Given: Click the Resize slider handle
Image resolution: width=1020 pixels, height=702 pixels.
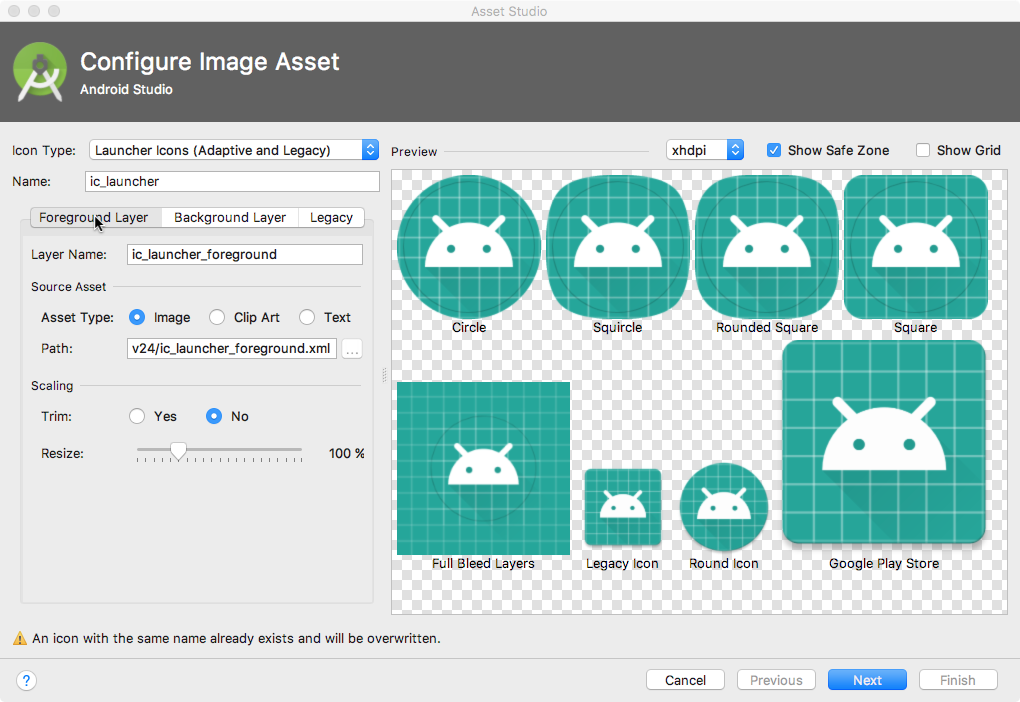Looking at the screenshot, I should tap(178, 452).
